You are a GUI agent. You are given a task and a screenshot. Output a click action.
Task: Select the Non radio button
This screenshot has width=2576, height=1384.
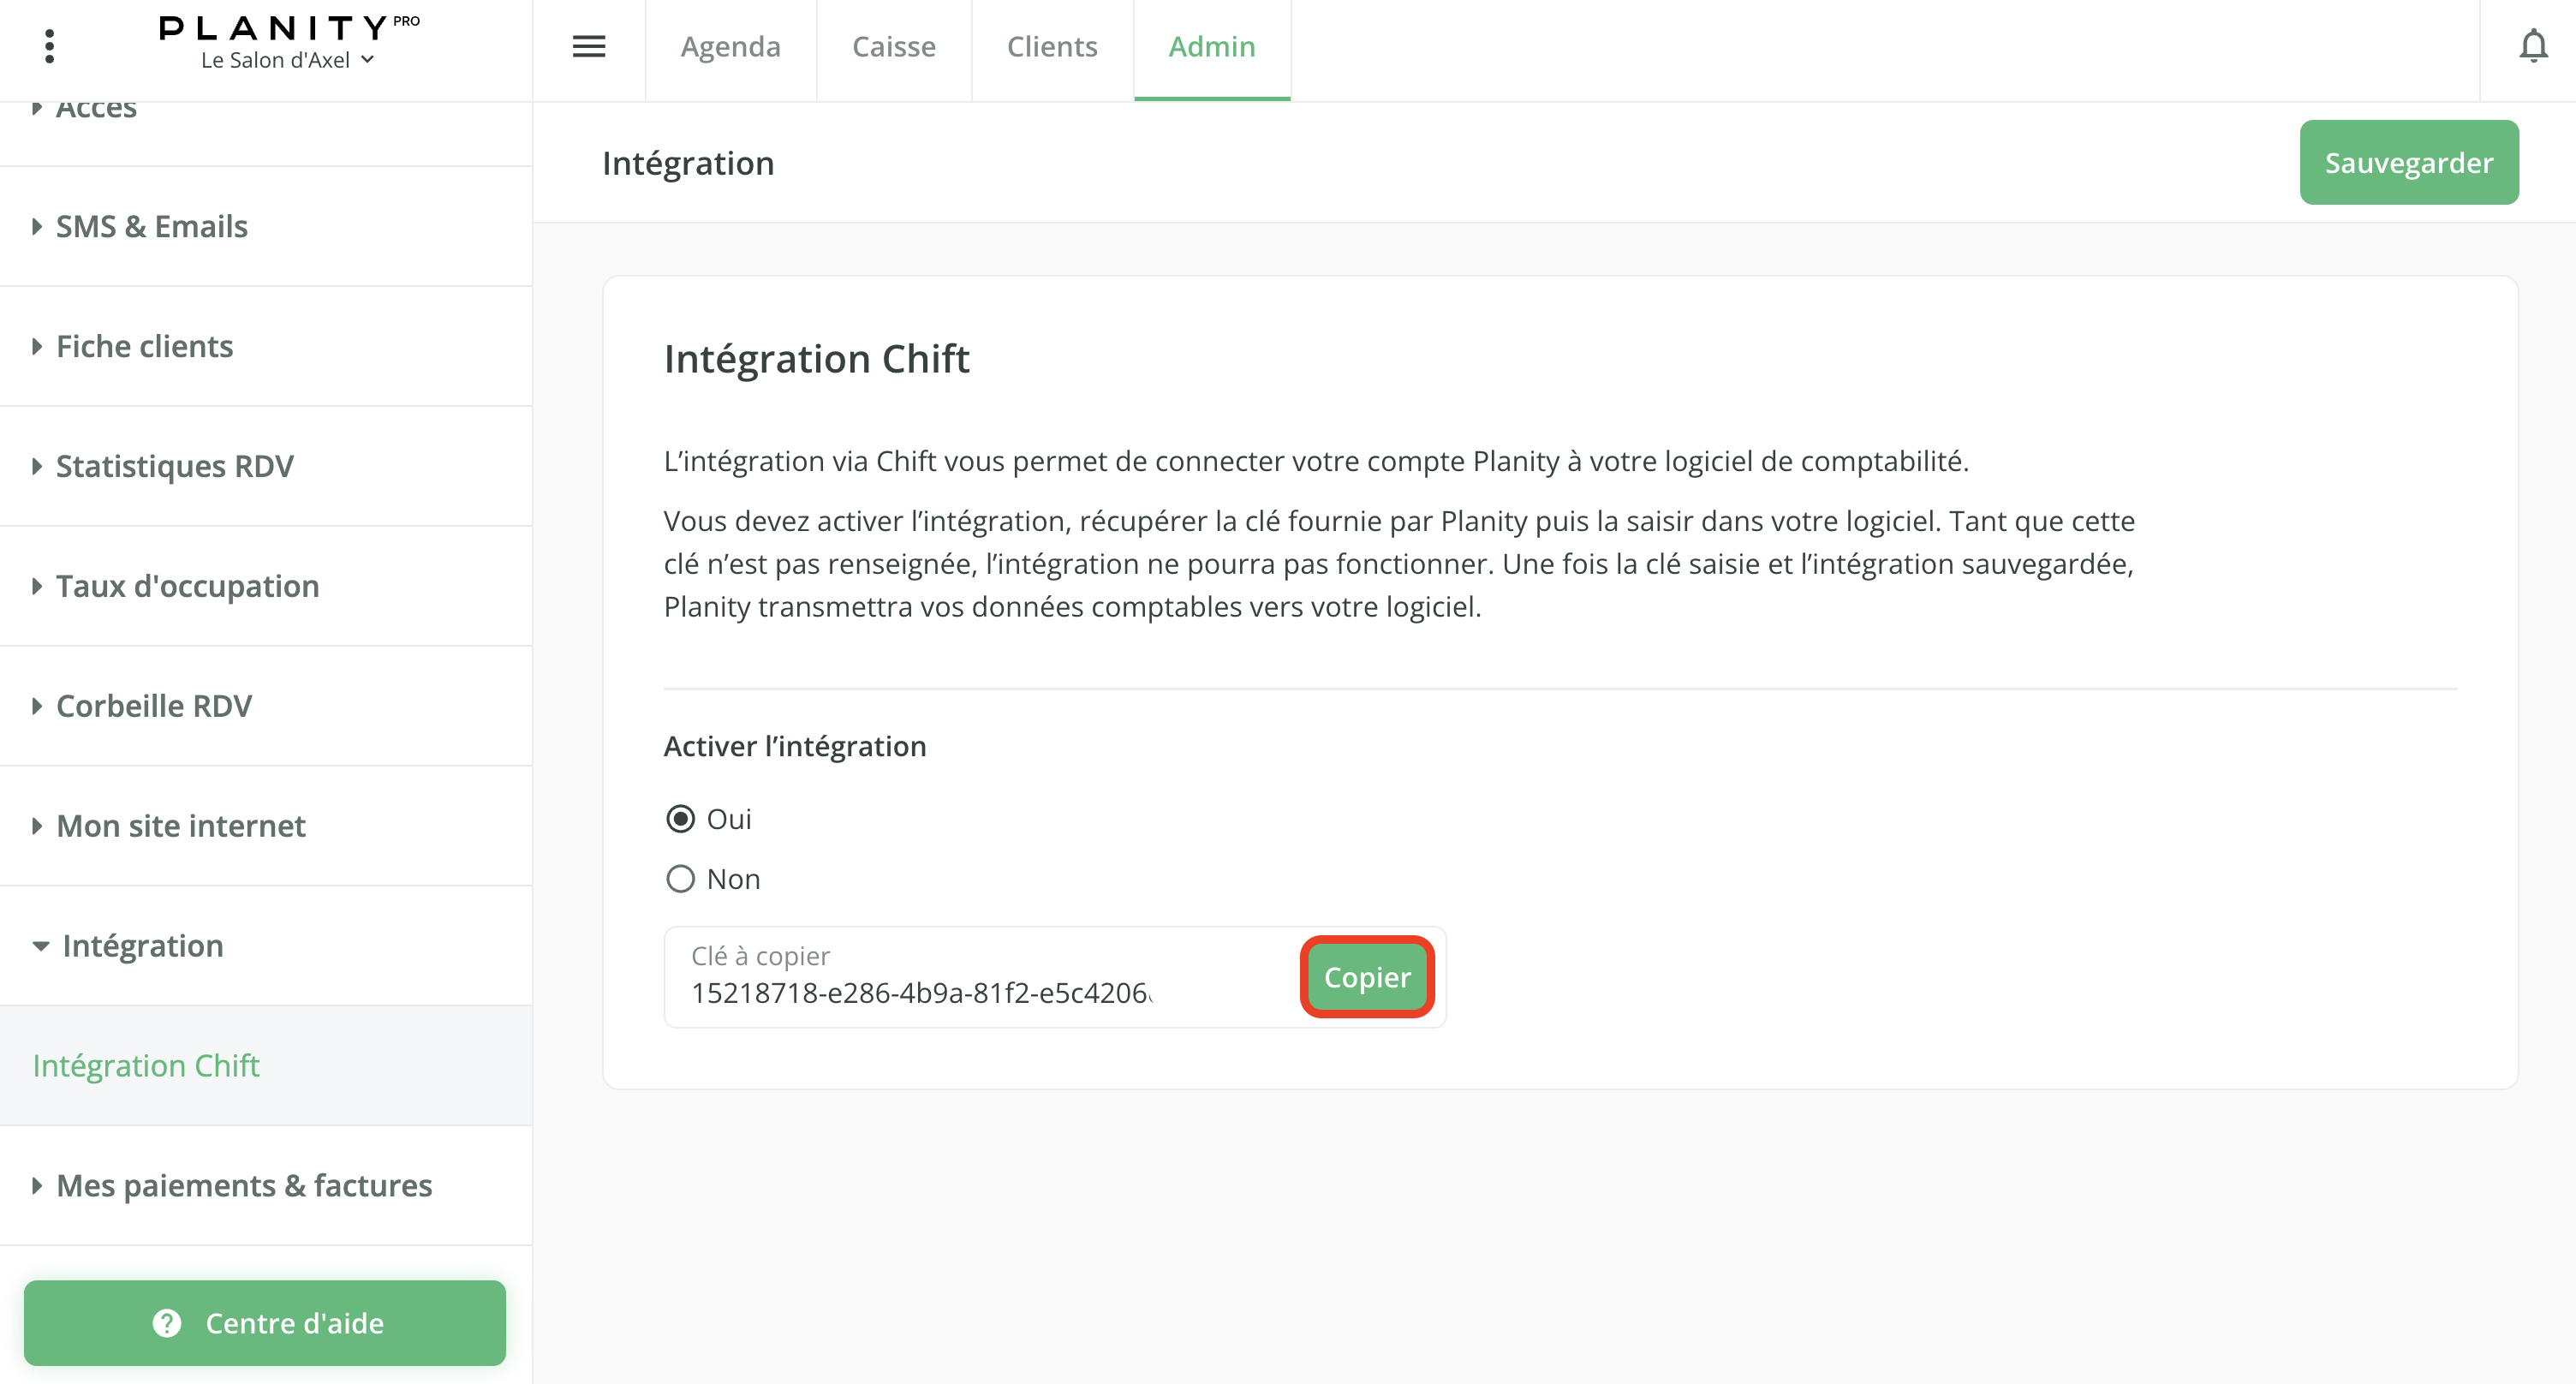(x=680, y=879)
